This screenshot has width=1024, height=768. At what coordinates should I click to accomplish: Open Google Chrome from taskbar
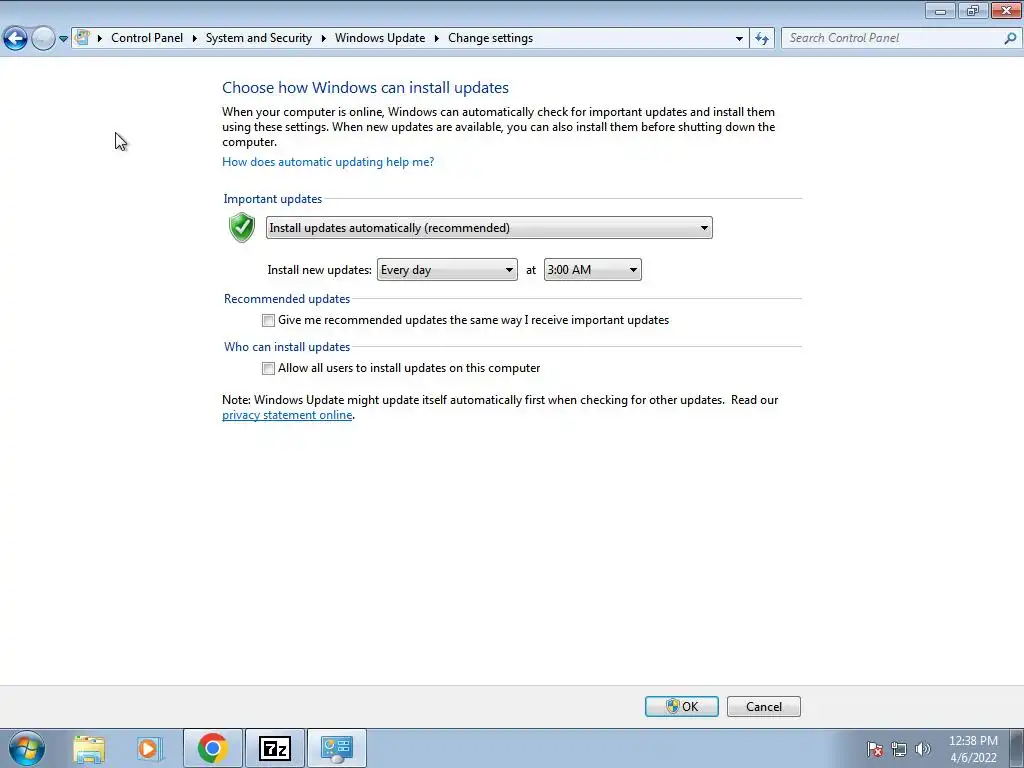point(212,748)
